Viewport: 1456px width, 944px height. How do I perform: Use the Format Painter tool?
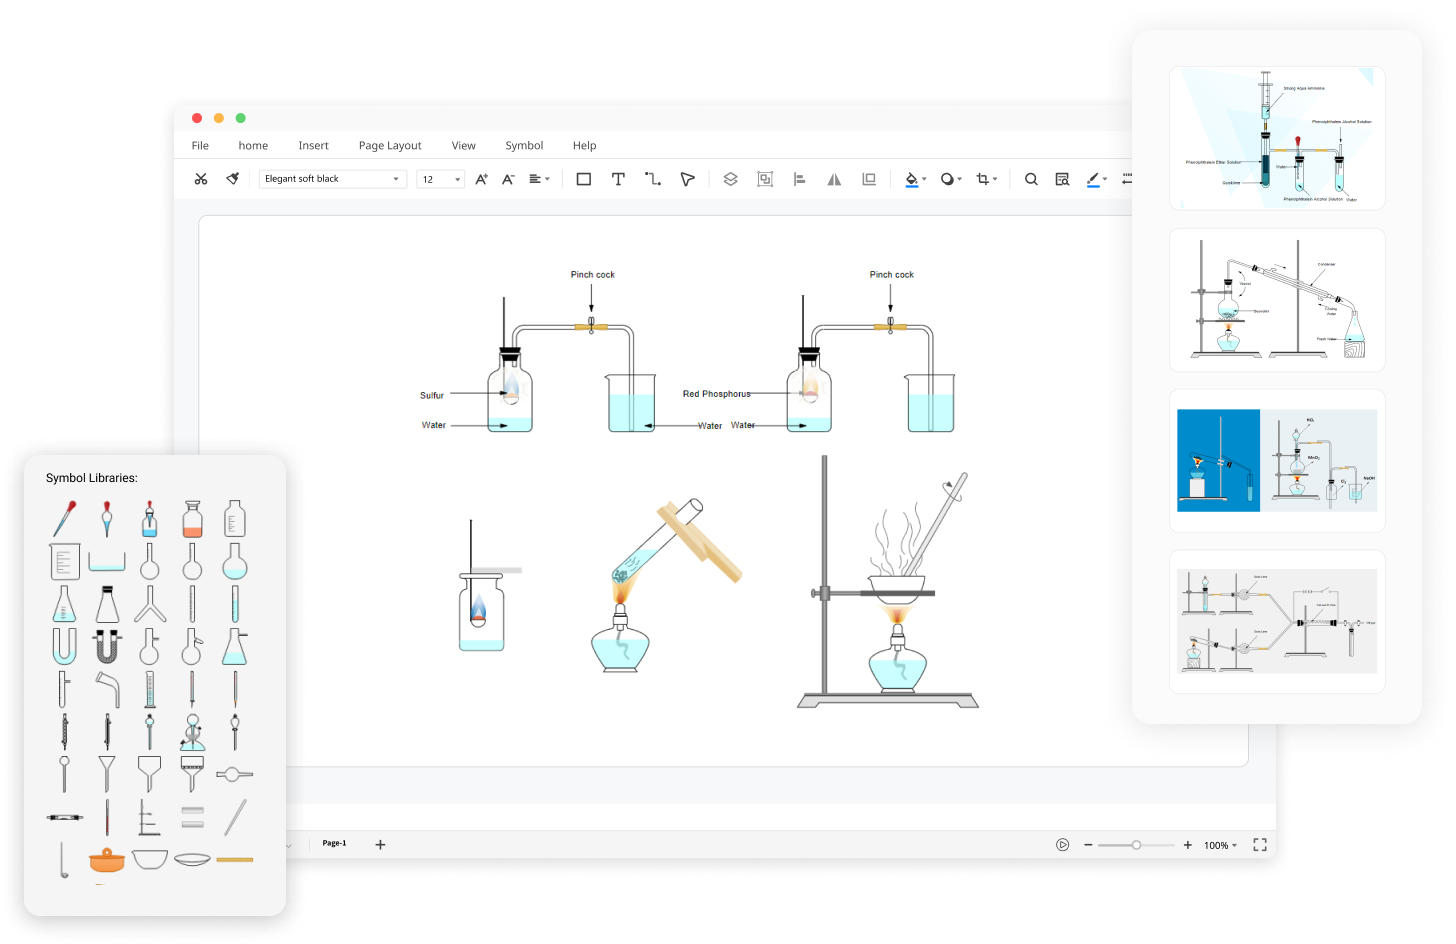(x=231, y=178)
